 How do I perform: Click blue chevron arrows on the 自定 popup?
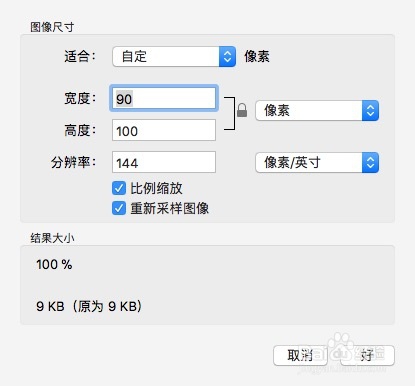(x=227, y=56)
